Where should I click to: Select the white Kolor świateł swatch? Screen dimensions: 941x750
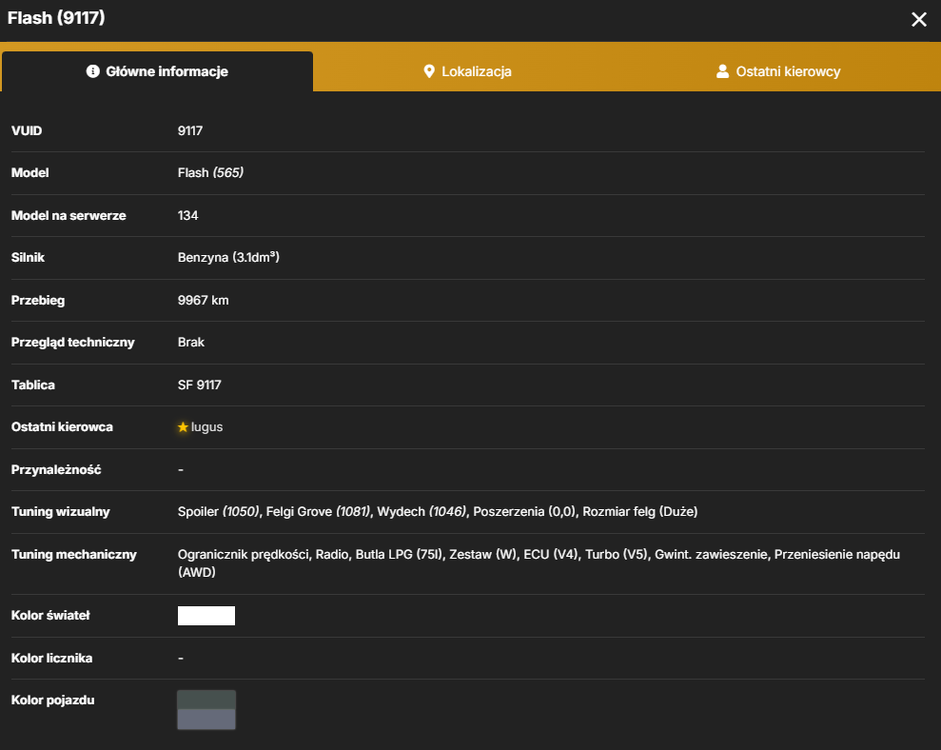point(206,616)
